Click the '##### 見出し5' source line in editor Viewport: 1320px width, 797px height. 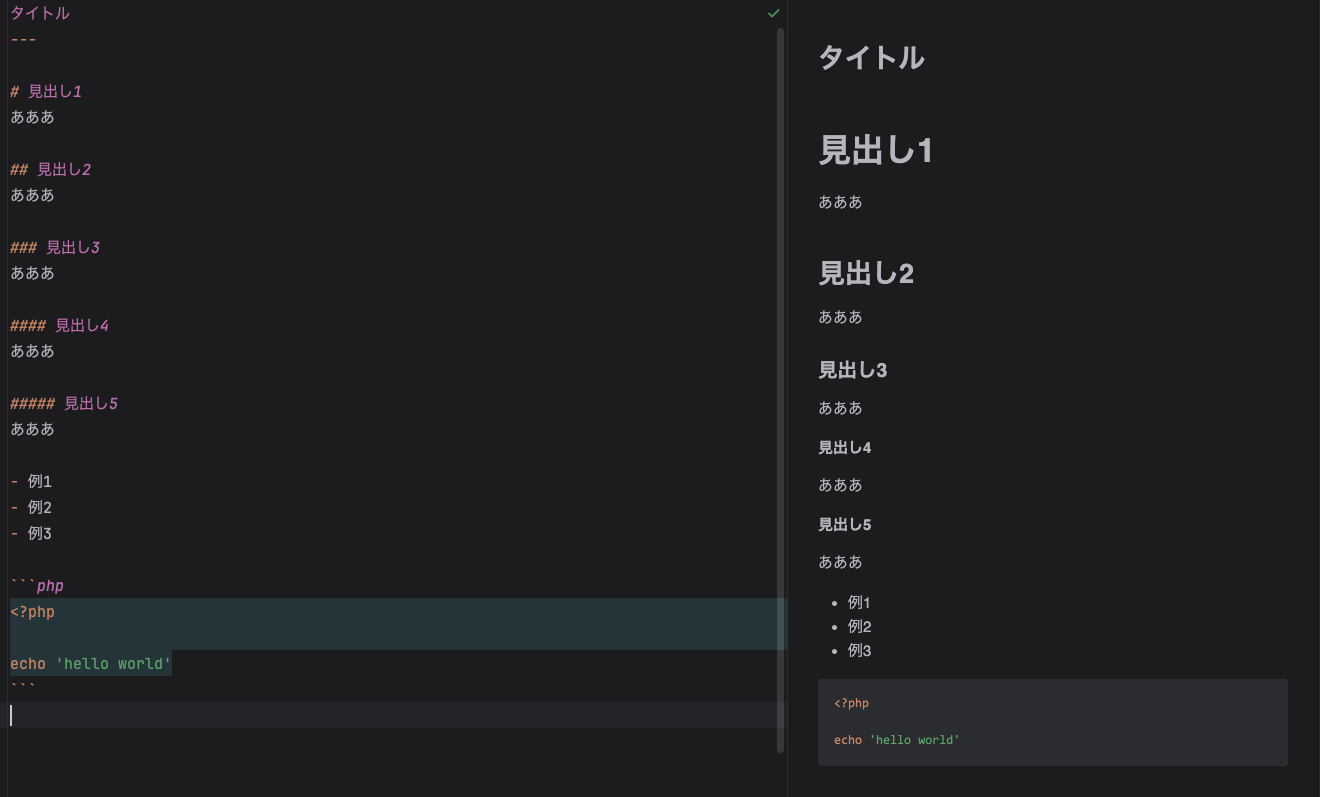pos(64,404)
